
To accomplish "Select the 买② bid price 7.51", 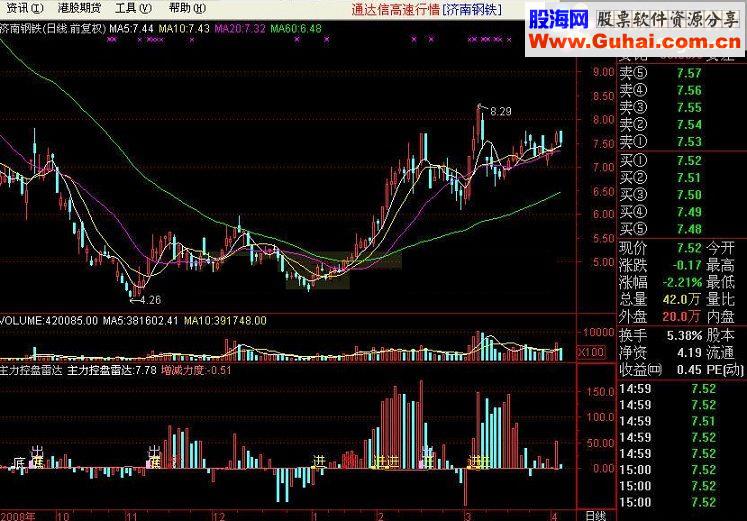I will (689, 178).
